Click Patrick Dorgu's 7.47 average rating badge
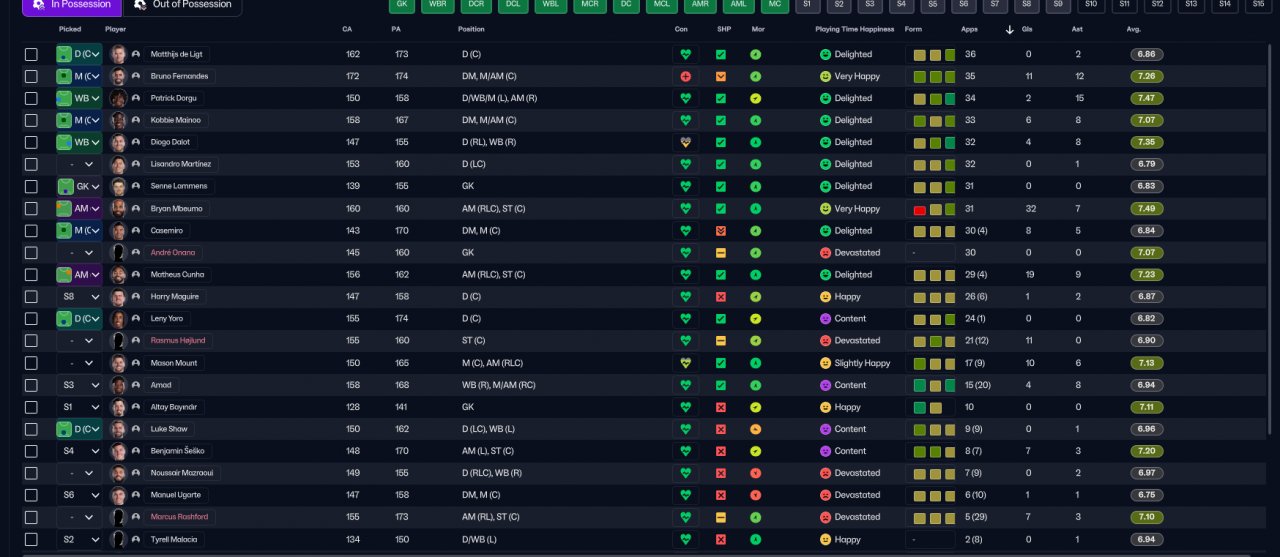The height and width of the screenshot is (557, 1280). tap(1147, 98)
